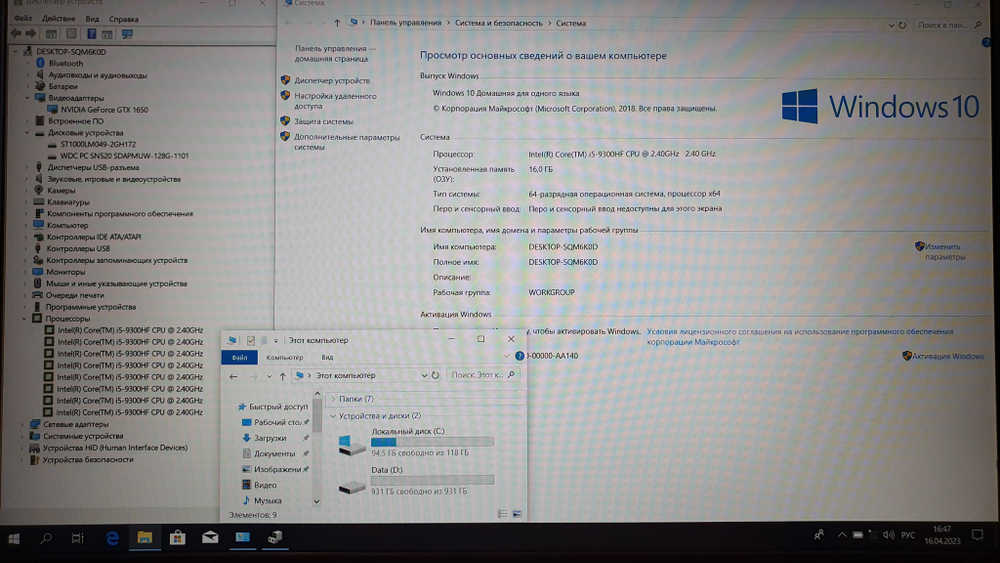Click up arrow in System window navigation
This screenshot has height=563, width=1000.
[337, 23]
